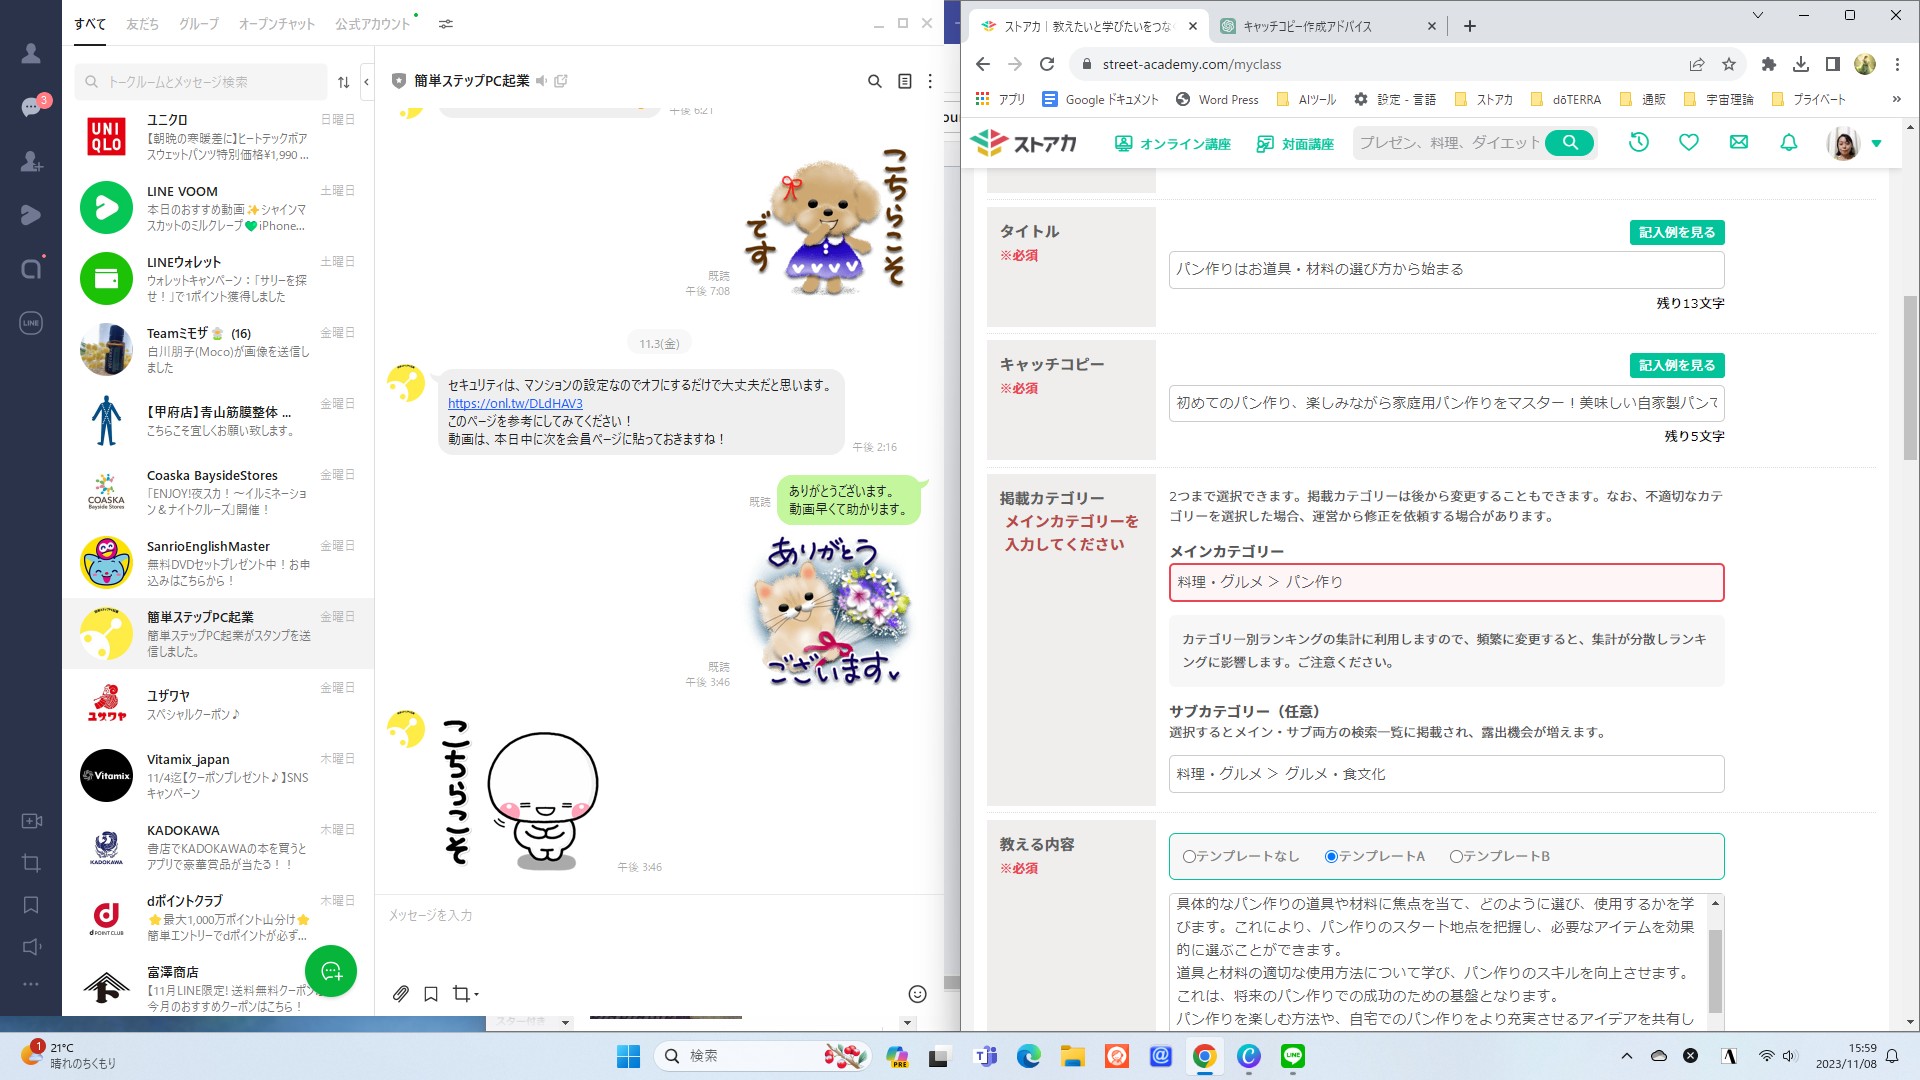This screenshot has height=1080, width=1920.
Task: Click the Keep bookmark icon below message box
Action: (431, 994)
